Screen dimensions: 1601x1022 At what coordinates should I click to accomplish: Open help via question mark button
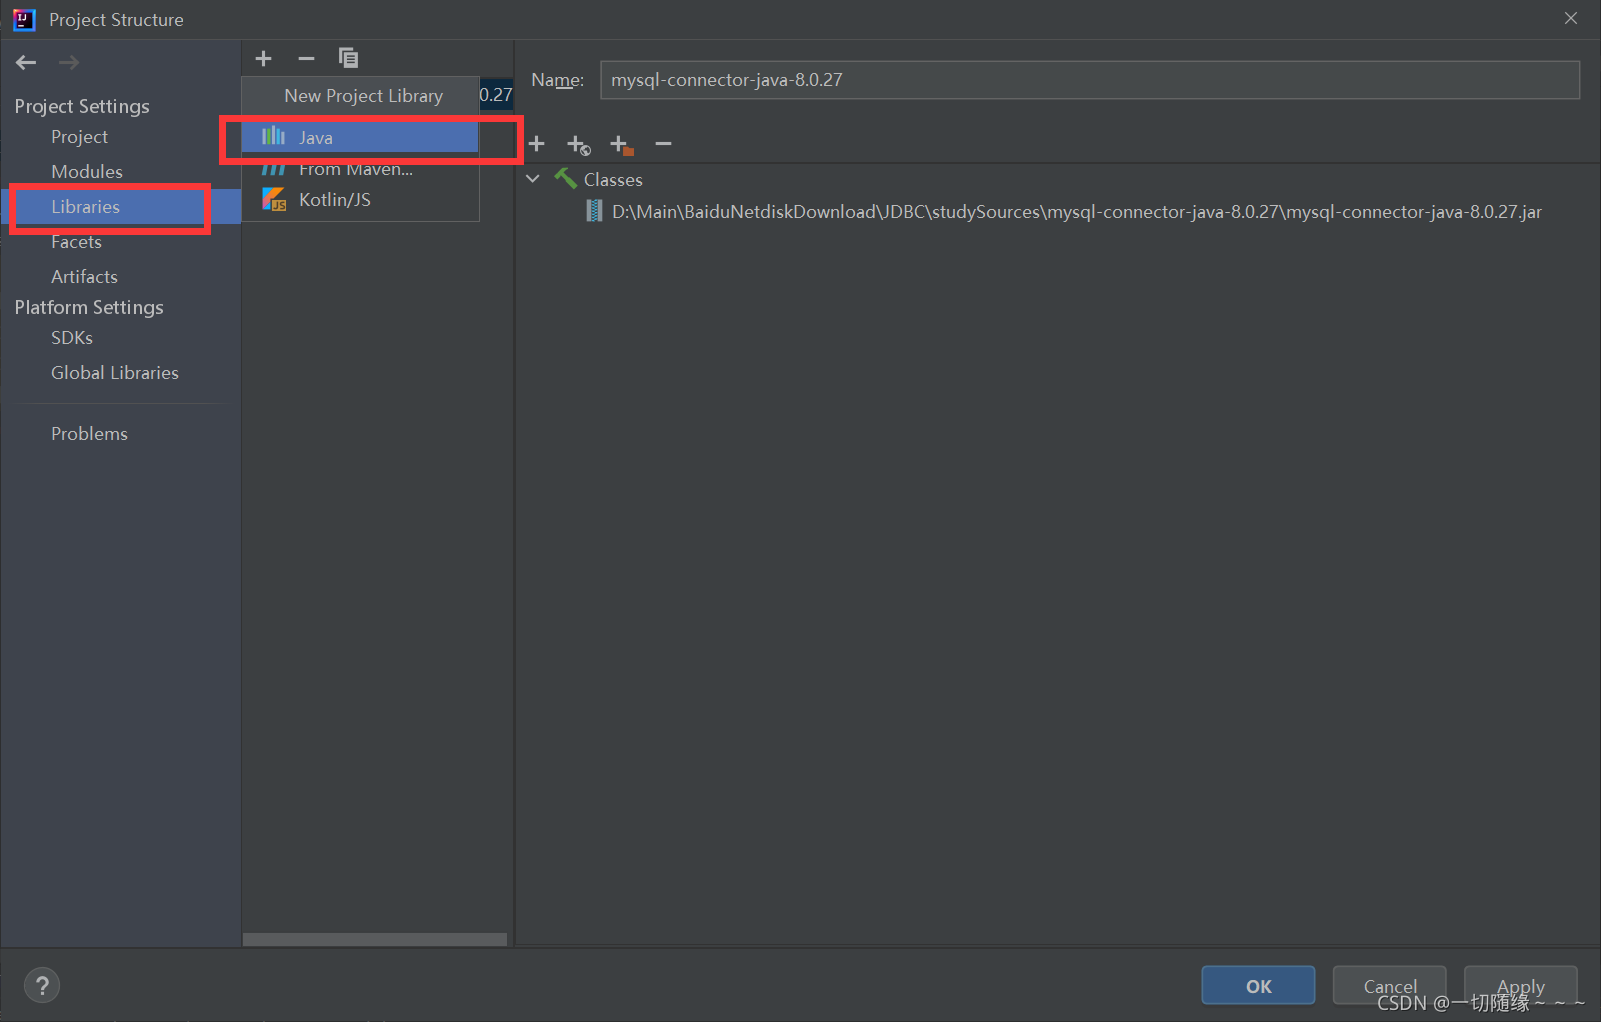click(42, 985)
